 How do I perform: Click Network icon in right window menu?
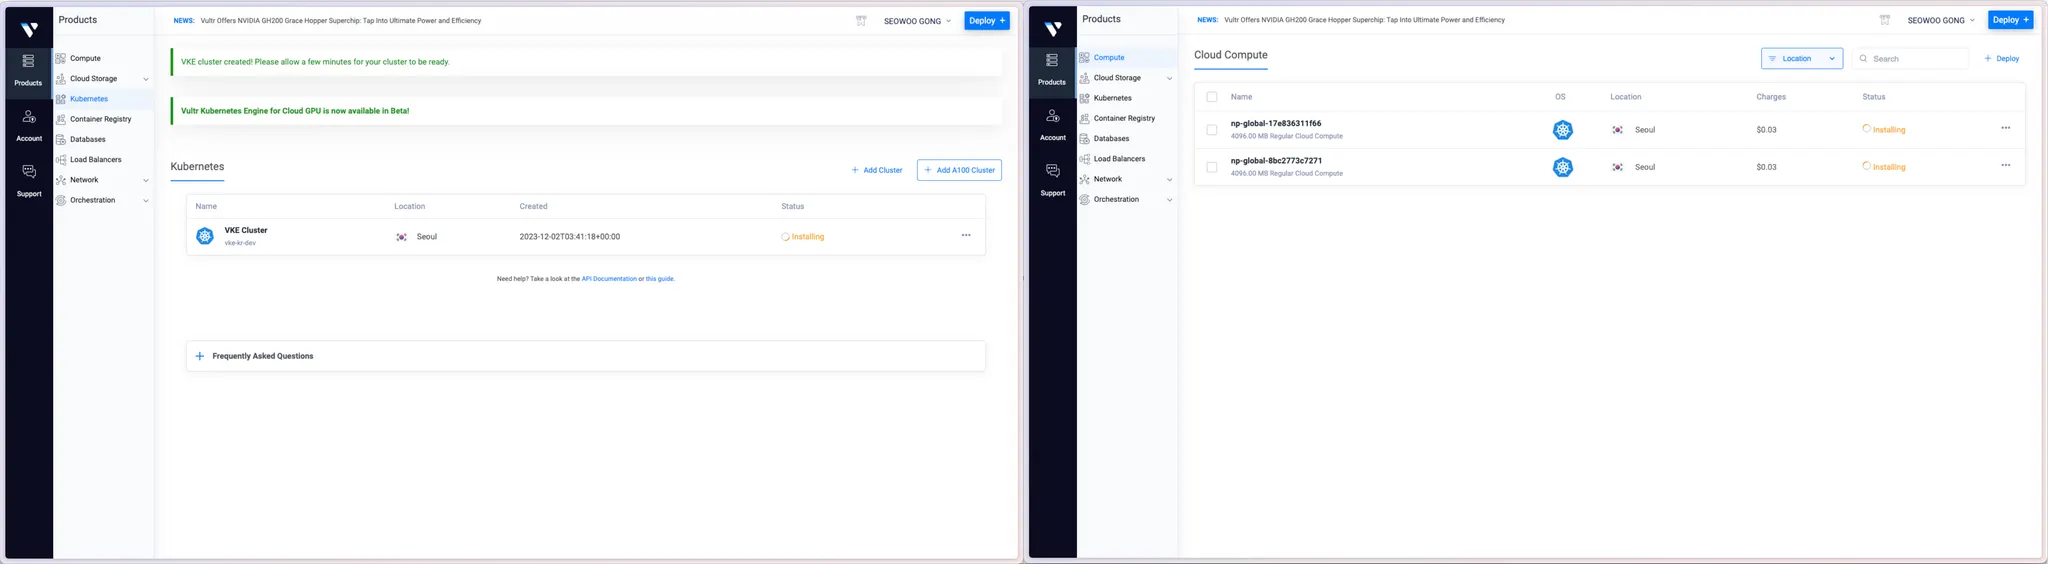pos(1085,179)
